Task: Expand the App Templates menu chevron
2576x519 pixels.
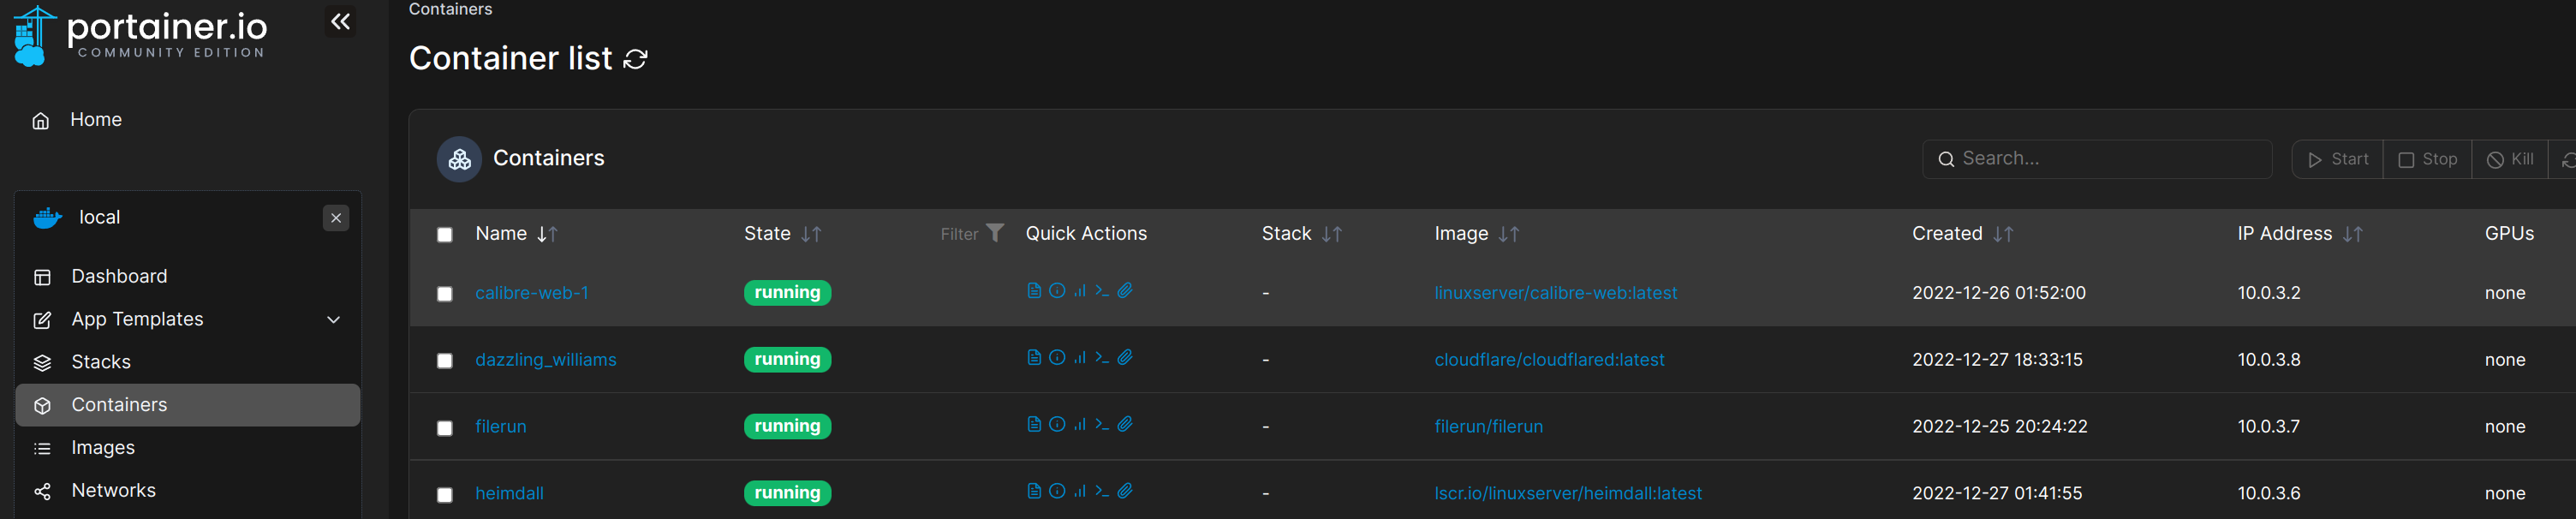Action: point(334,320)
